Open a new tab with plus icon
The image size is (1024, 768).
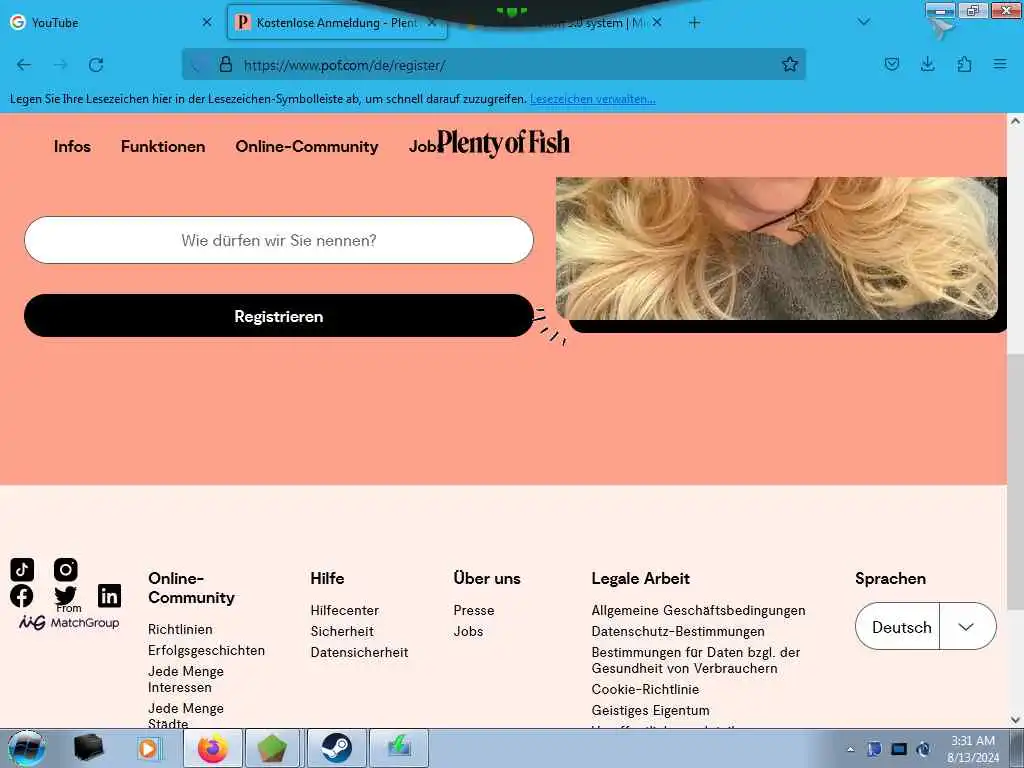click(694, 23)
